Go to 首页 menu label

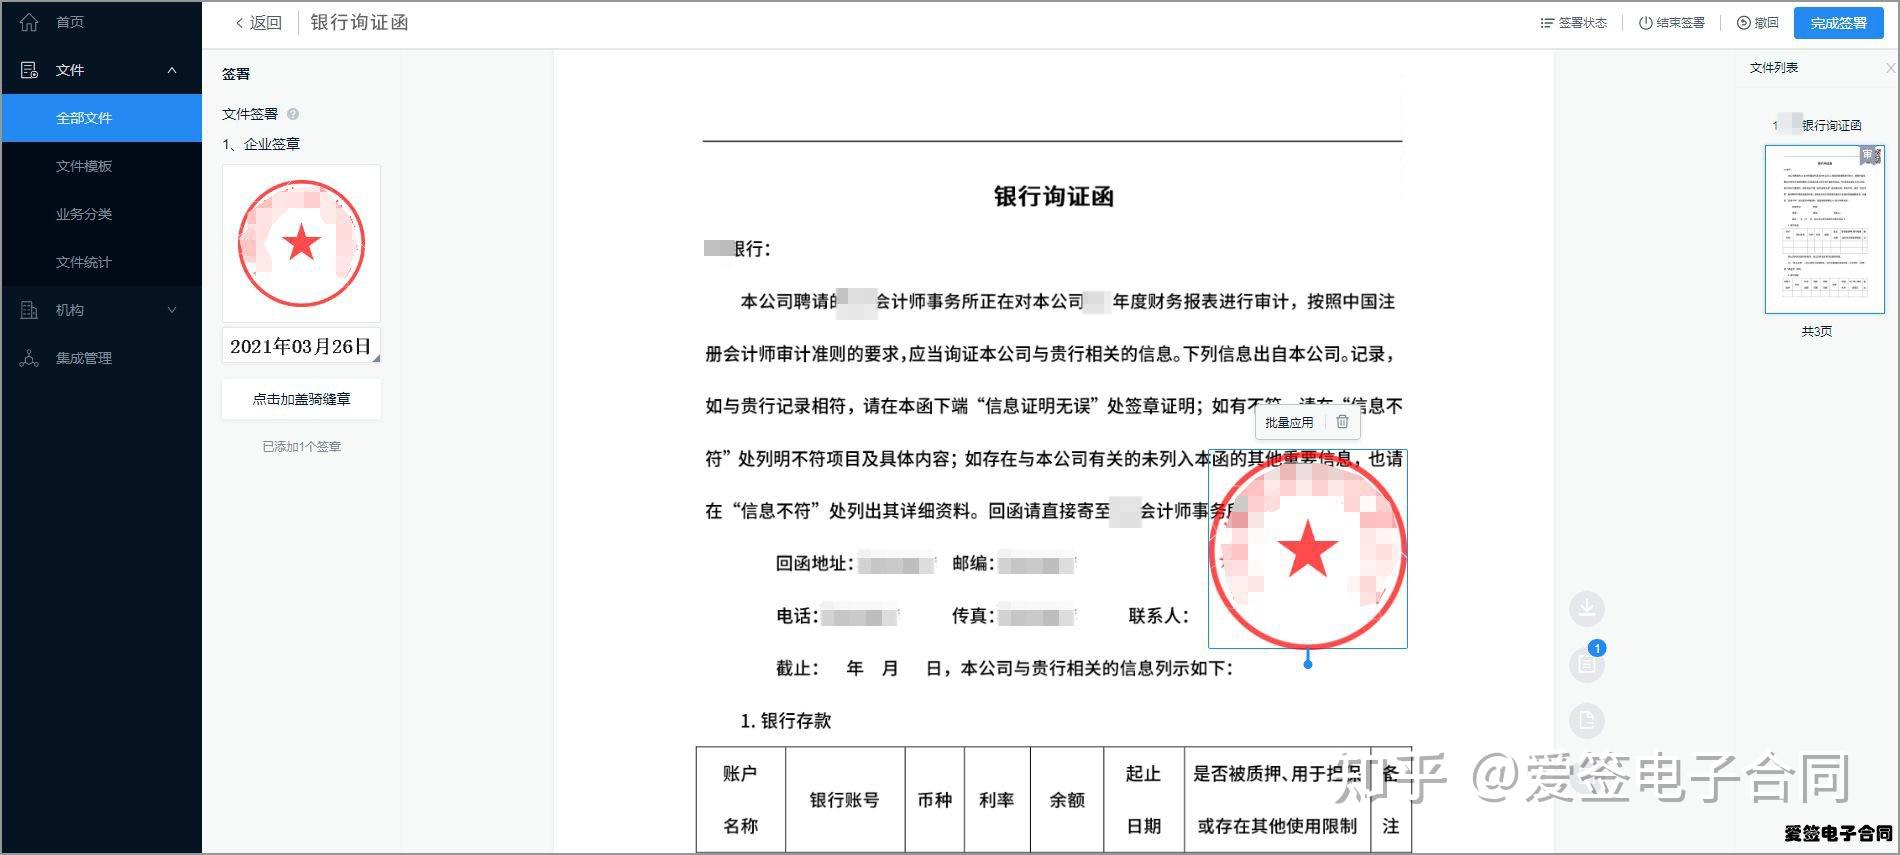(70, 22)
